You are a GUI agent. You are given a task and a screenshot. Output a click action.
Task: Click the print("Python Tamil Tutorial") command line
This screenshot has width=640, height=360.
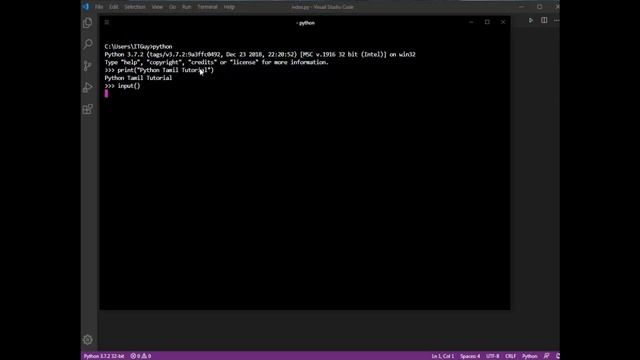[x=159, y=70]
